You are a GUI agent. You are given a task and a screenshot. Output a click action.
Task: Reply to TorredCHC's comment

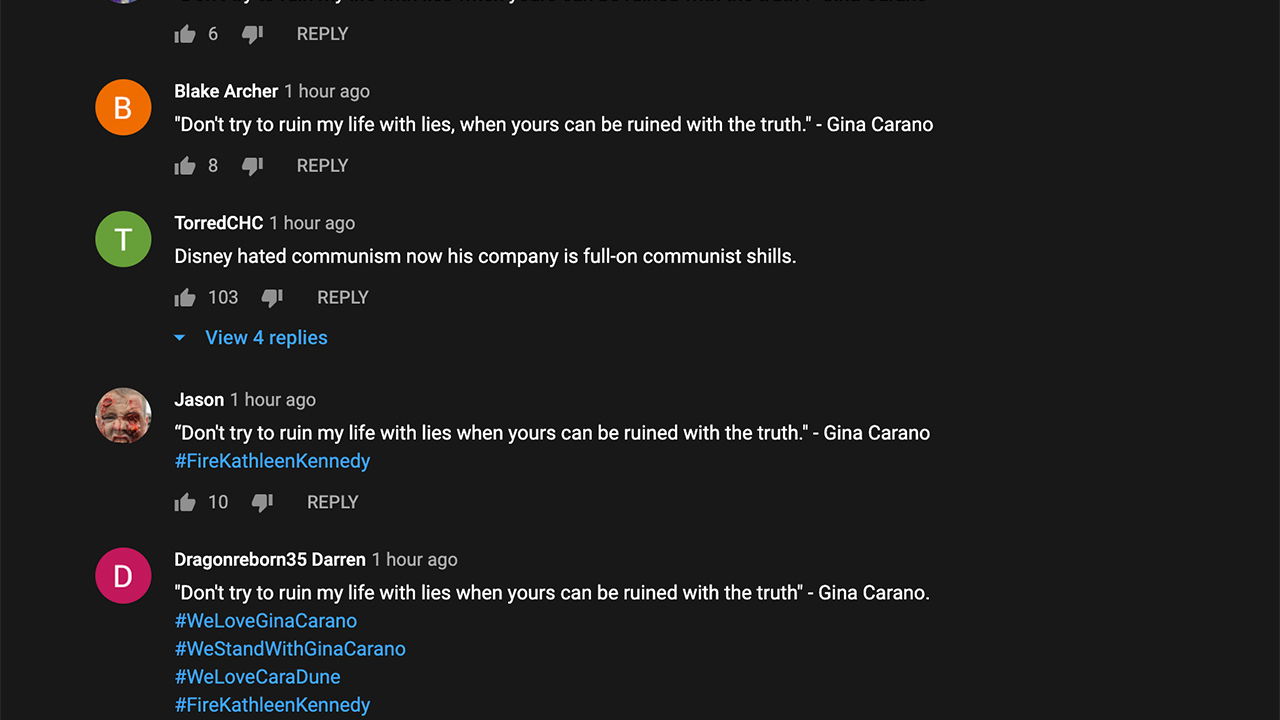(x=342, y=298)
